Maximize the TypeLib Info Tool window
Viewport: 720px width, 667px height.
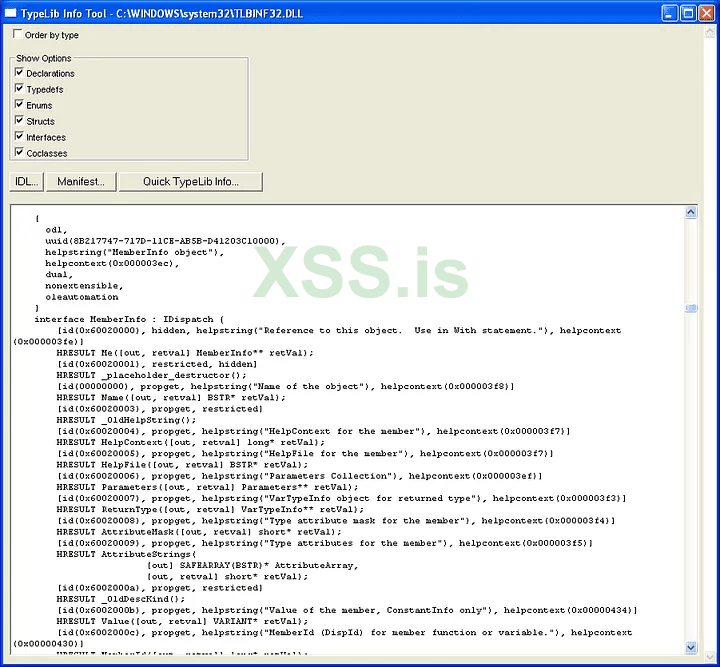688,13
